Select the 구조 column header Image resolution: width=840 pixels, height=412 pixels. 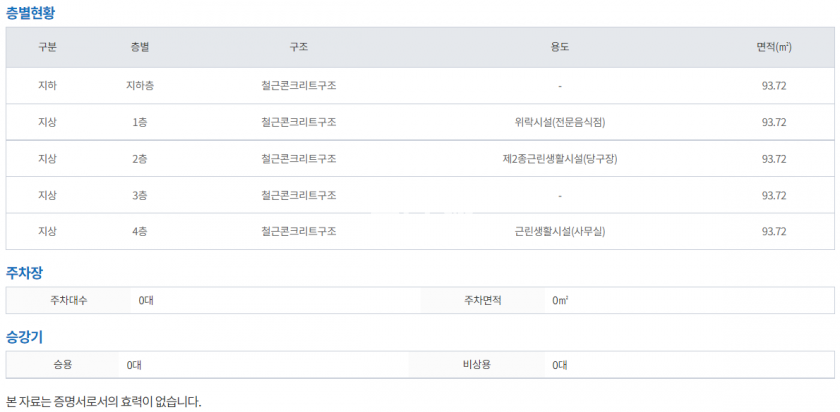tap(298, 48)
